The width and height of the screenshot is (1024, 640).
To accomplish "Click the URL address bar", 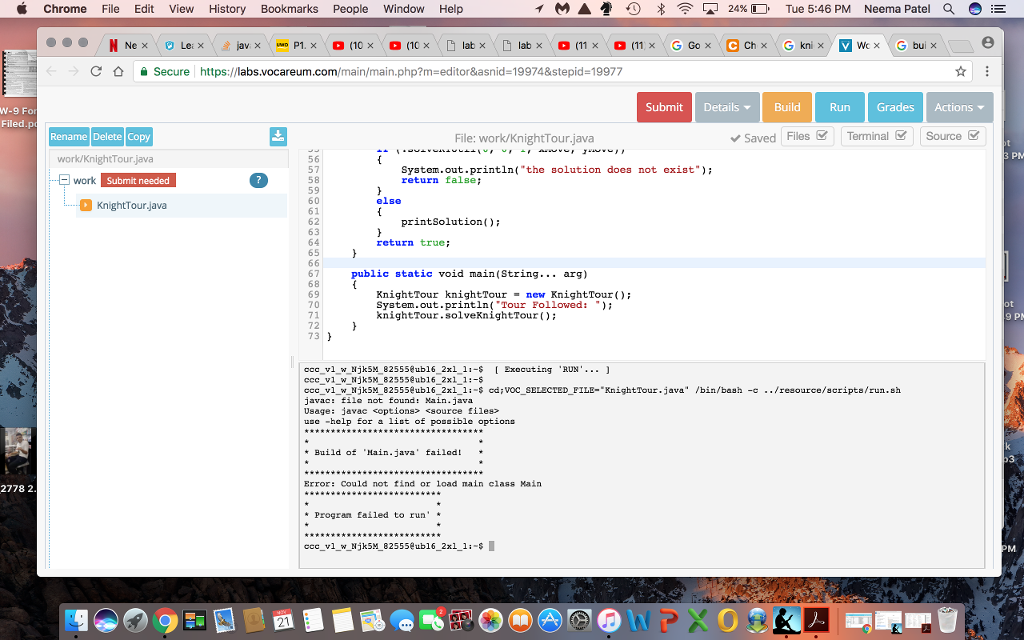I will pyautogui.click(x=540, y=72).
